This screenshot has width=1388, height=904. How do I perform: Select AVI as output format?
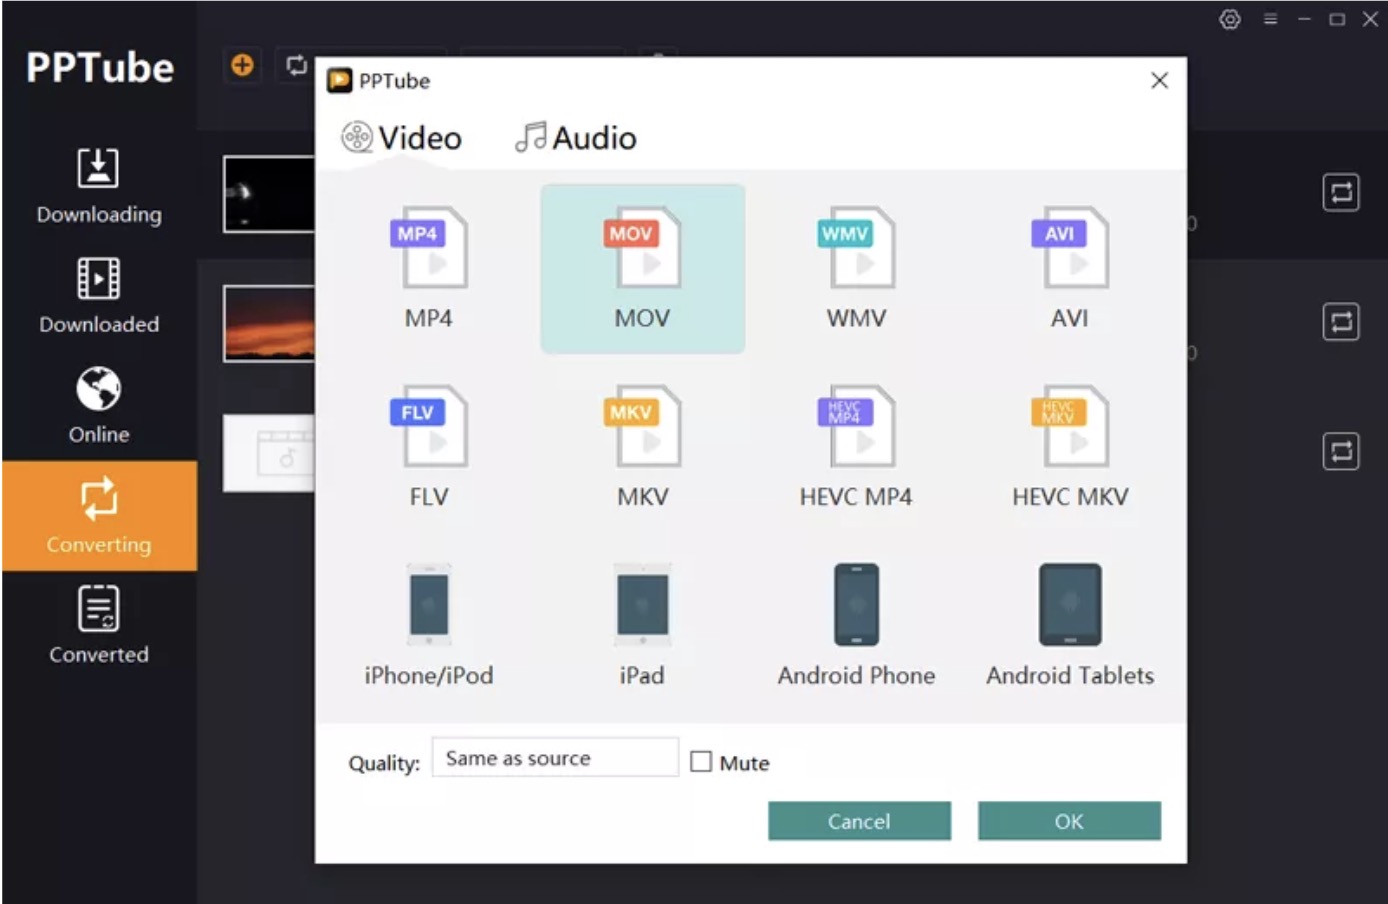click(1070, 247)
